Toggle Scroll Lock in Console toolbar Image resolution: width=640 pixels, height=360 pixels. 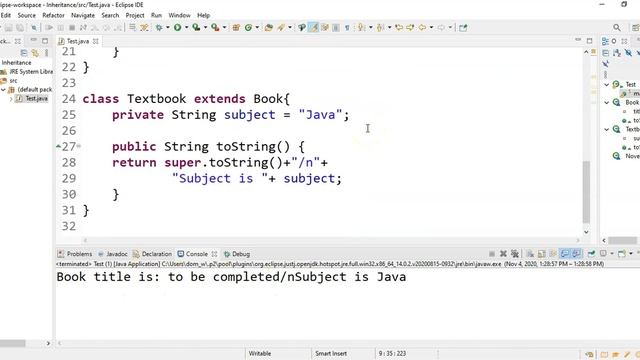click(542, 254)
